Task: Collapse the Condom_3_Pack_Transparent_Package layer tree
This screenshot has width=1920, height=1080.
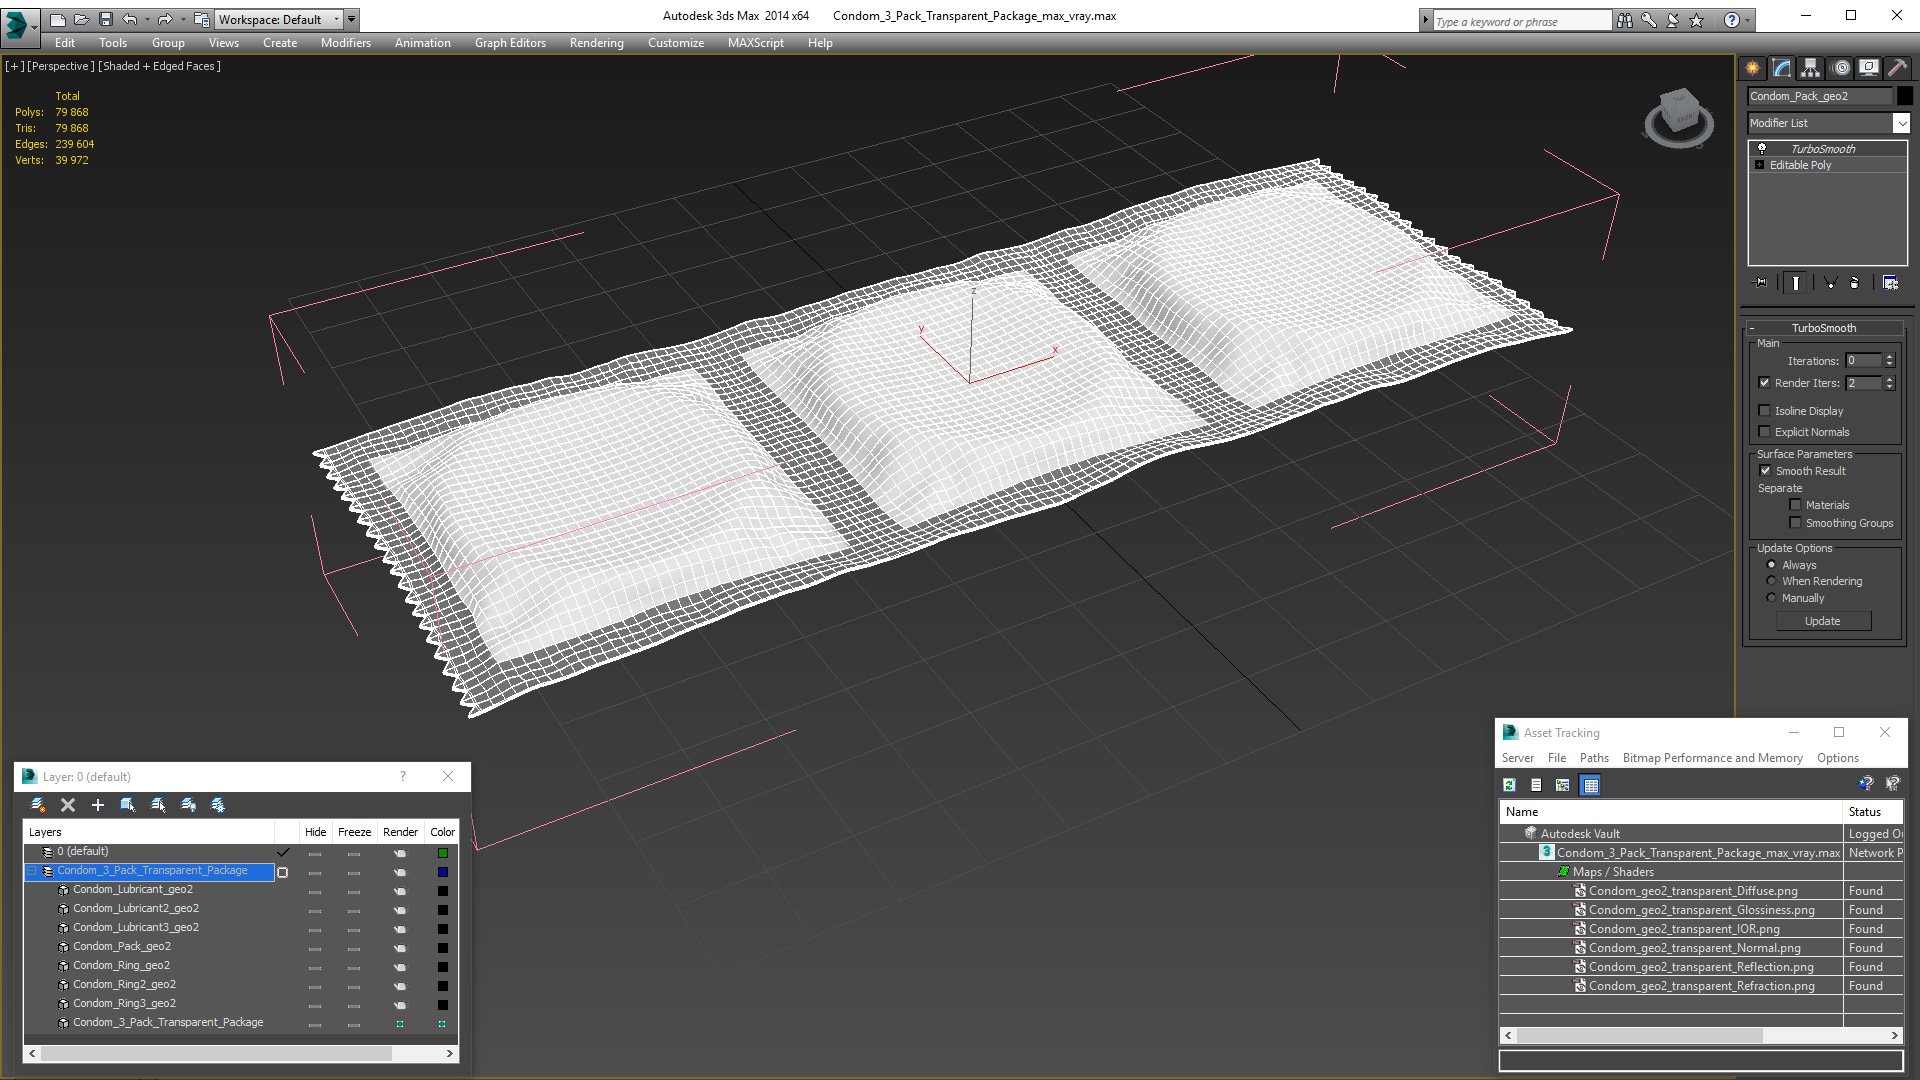Action: click(x=32, y=871)
